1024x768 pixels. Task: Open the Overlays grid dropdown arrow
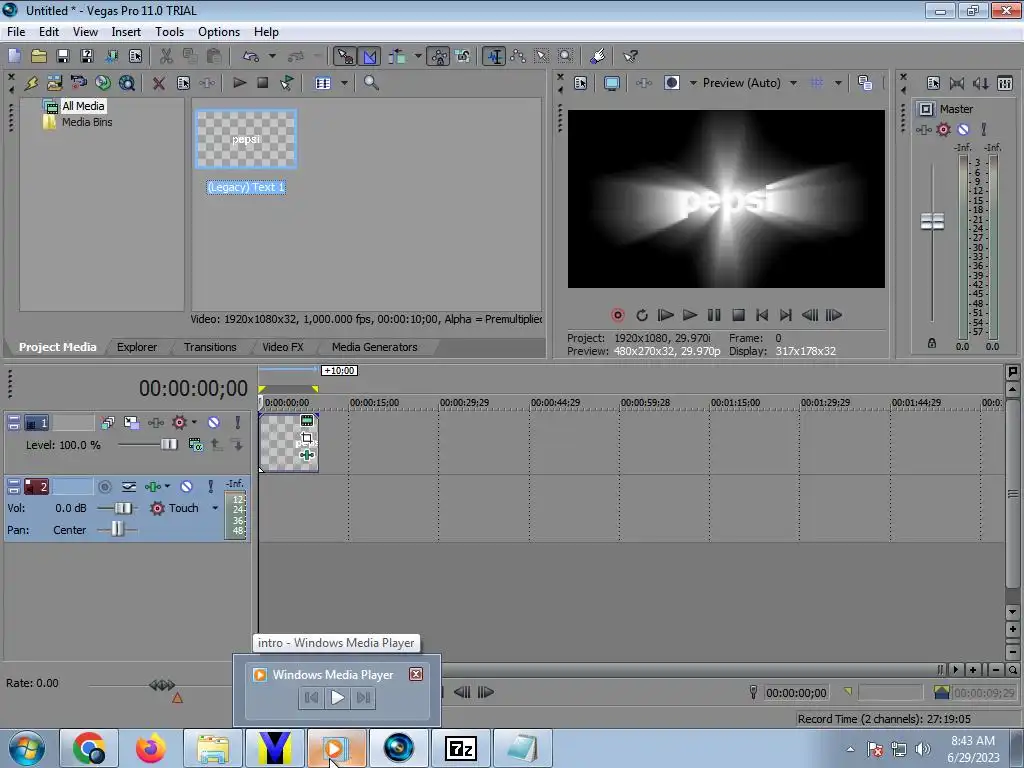(838, 83)
